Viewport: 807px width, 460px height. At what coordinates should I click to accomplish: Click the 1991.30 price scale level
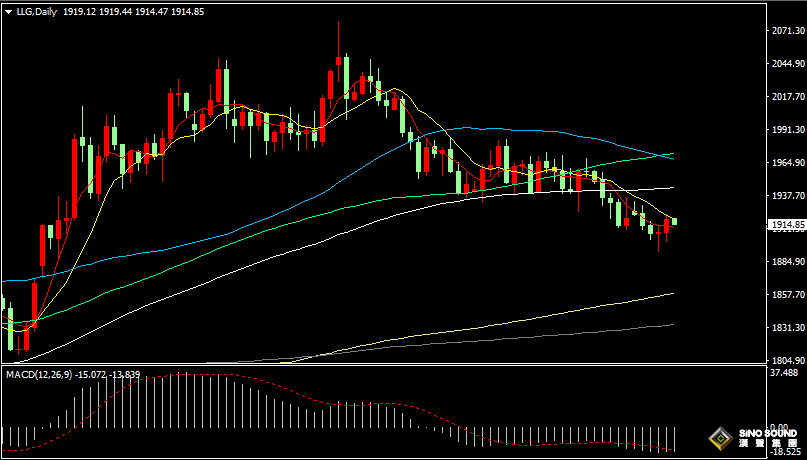pyautogui.click(x=787, y=130)
